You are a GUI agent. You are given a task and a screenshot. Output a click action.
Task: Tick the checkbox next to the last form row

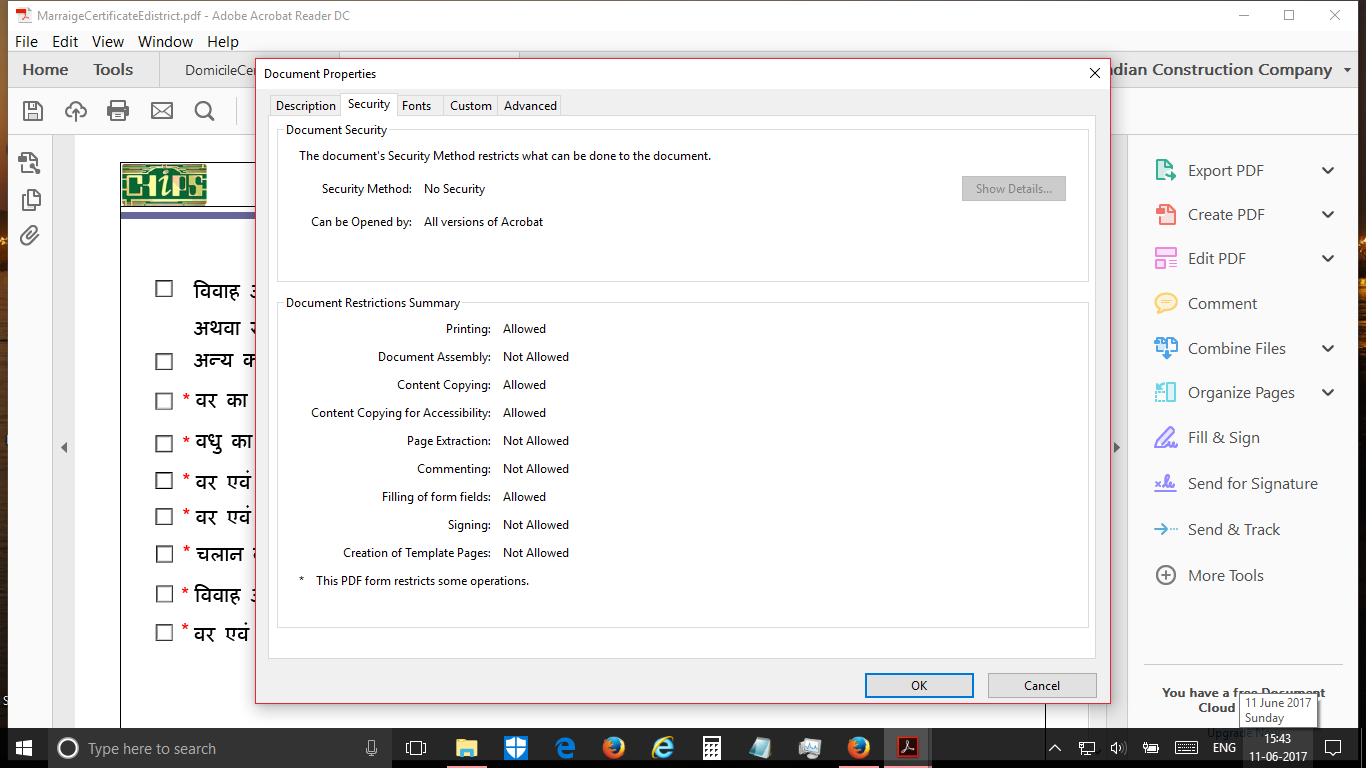point(164,632)
